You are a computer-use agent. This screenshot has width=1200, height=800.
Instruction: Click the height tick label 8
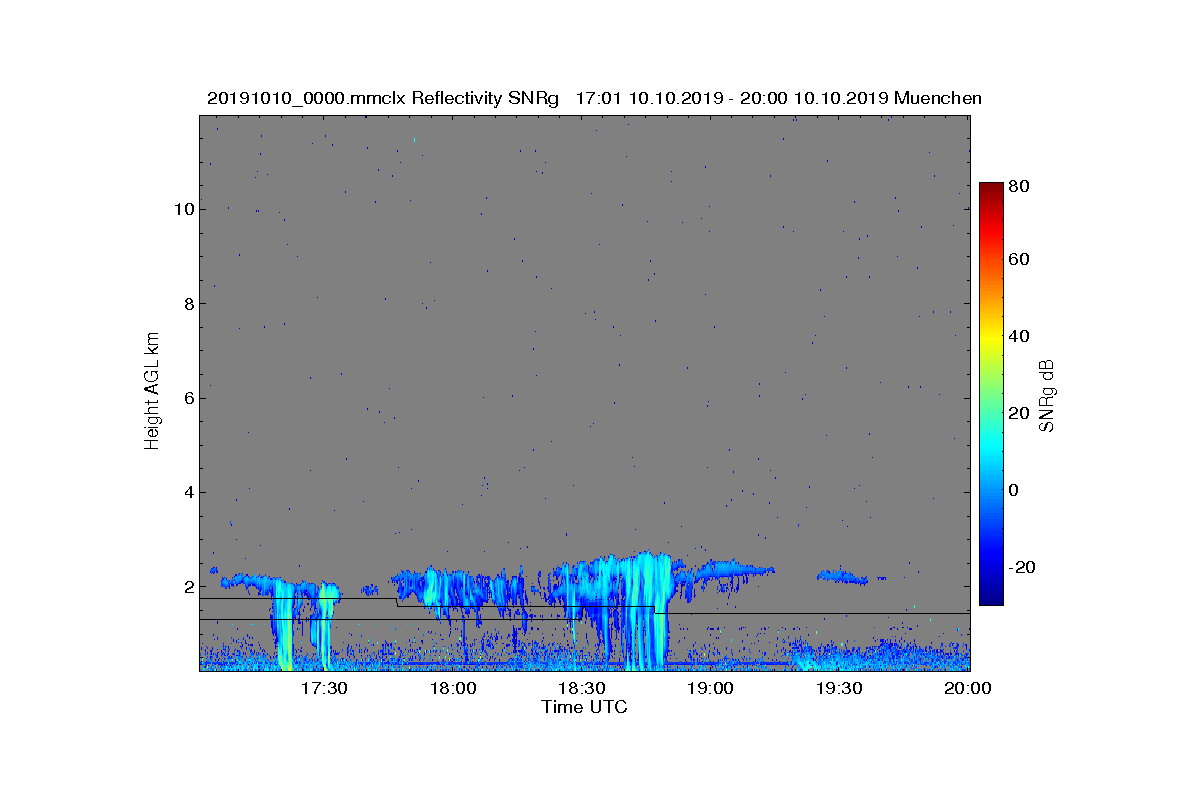pyautogui.click(x=187, y=304)
